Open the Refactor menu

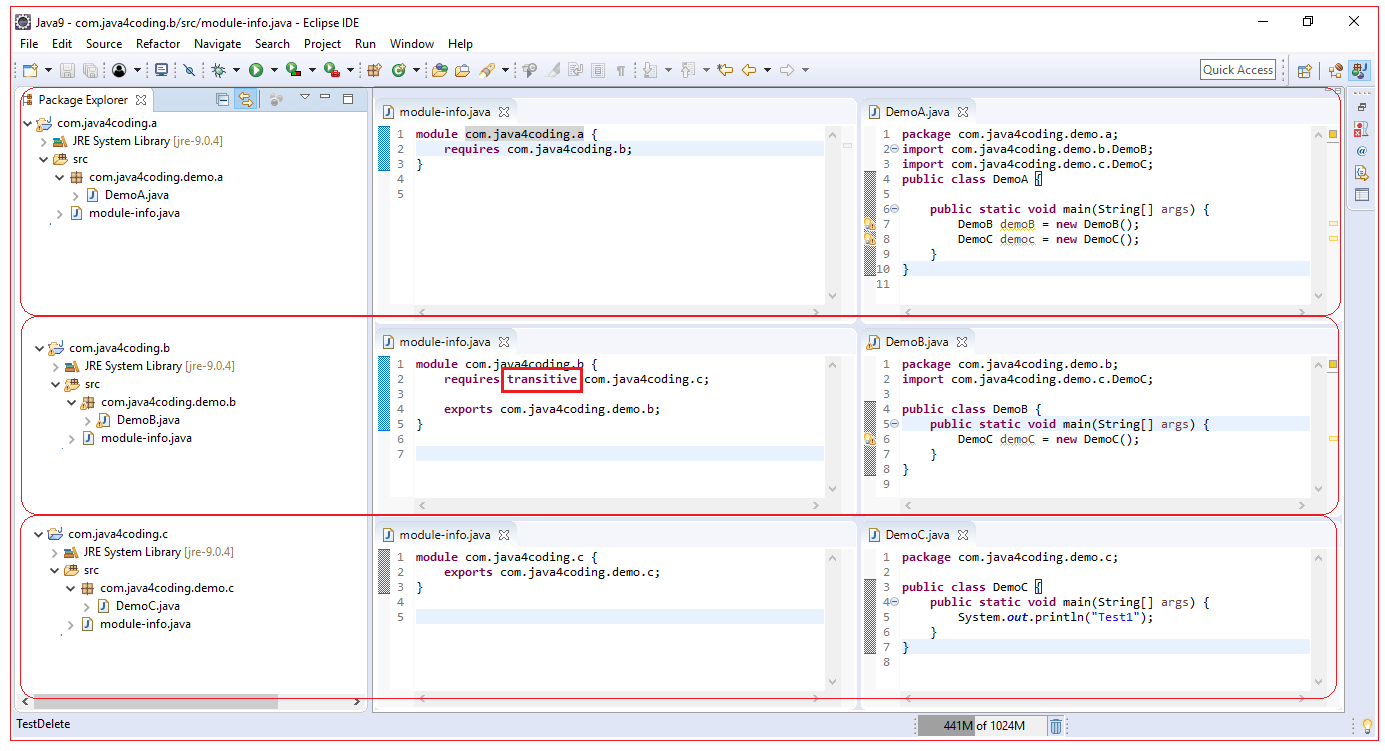point(157,43)
